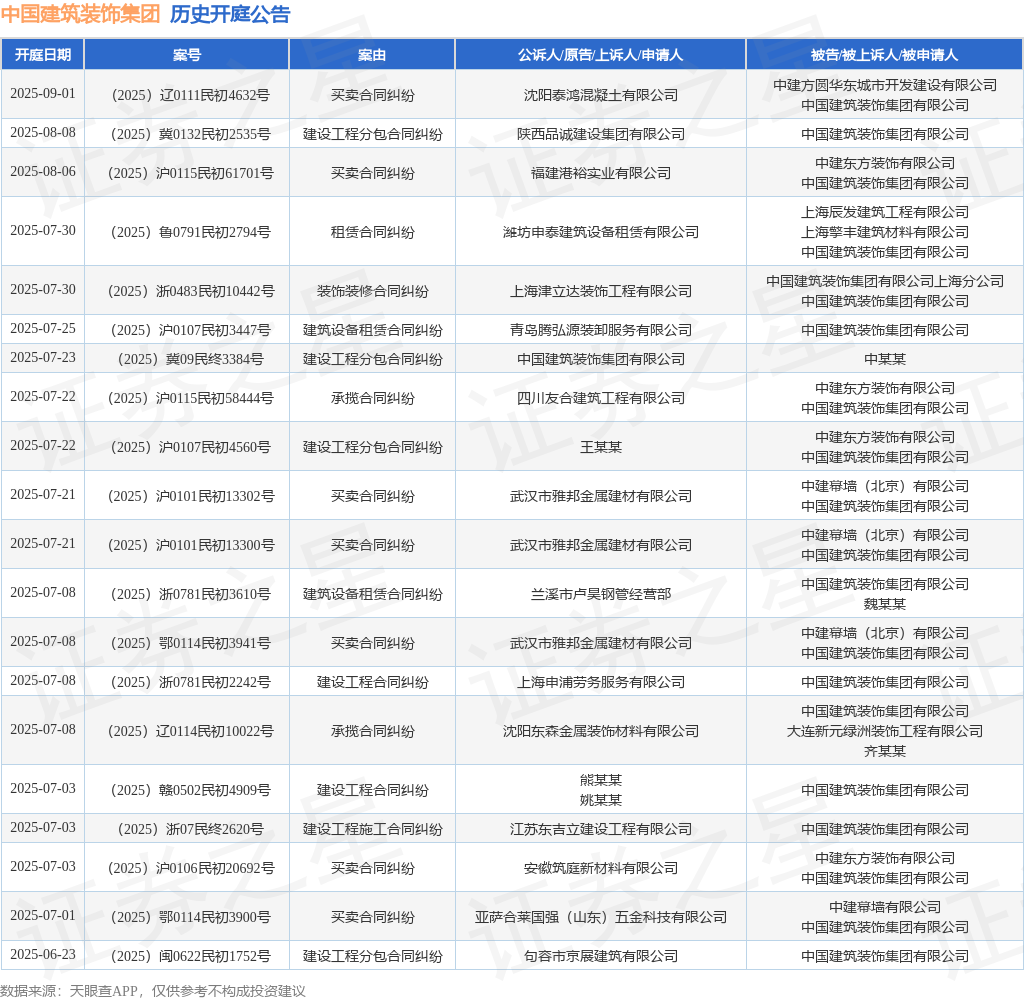Image resolution: width=1024 pixels, height=1000 pixels.
Task: Click plaintiff 青岛腾弘源装卸服务有限公司
Action: click(x=601, y=331)
